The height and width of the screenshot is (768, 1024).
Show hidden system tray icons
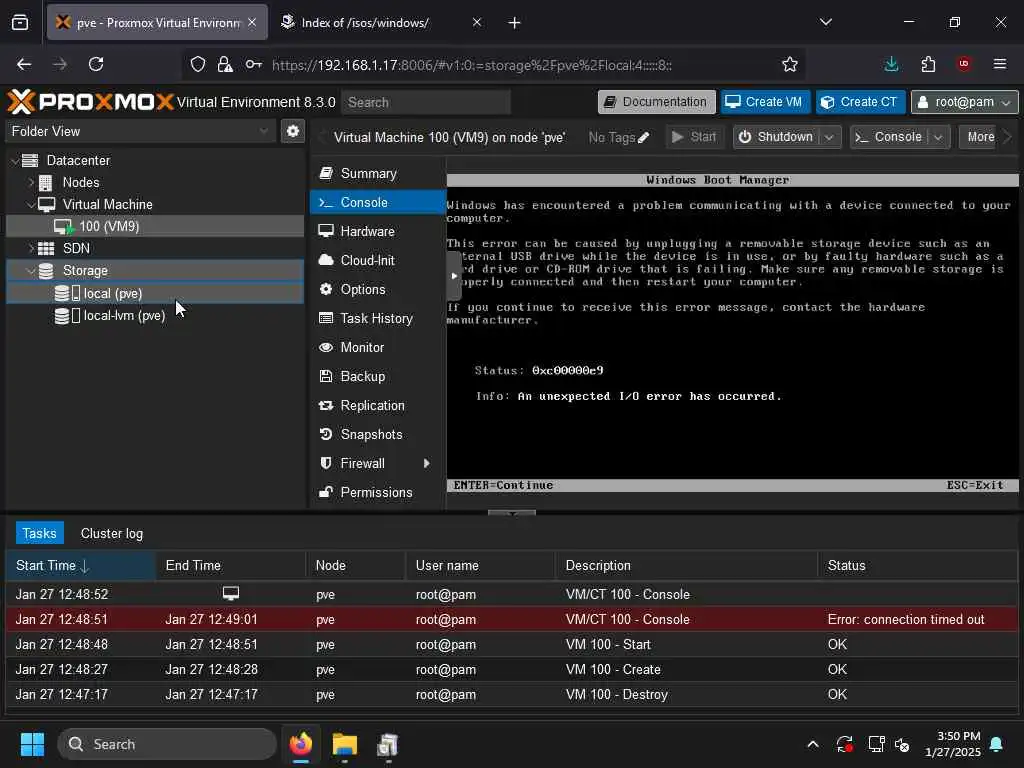click(813, 744)
